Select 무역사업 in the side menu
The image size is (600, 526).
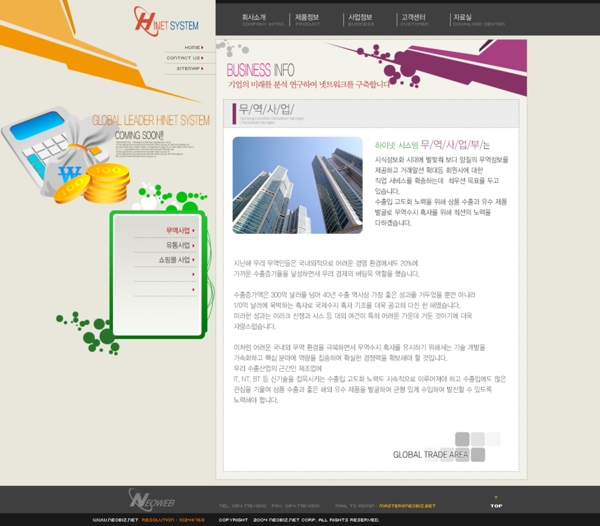click(177, 230)
